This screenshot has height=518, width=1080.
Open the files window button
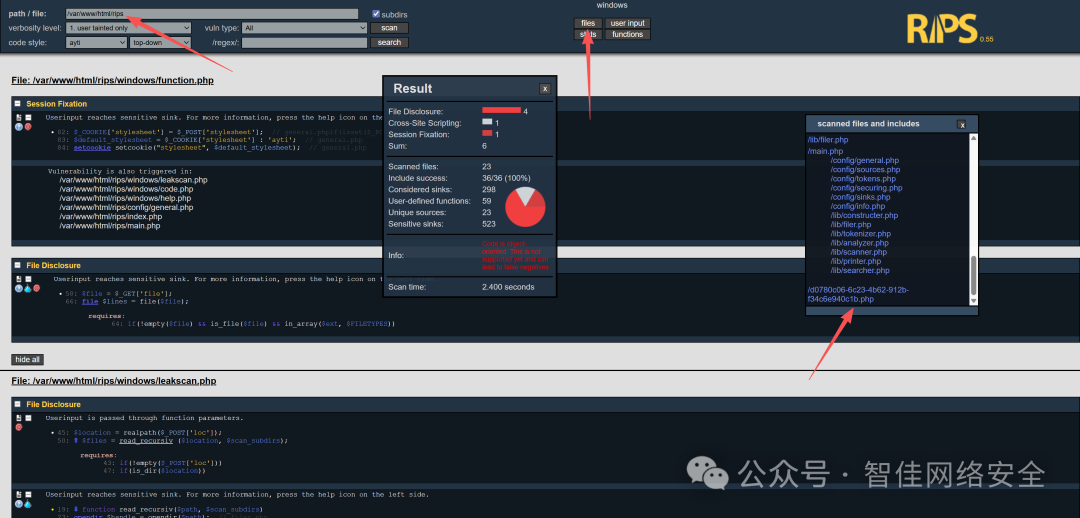tap(588, 23)
